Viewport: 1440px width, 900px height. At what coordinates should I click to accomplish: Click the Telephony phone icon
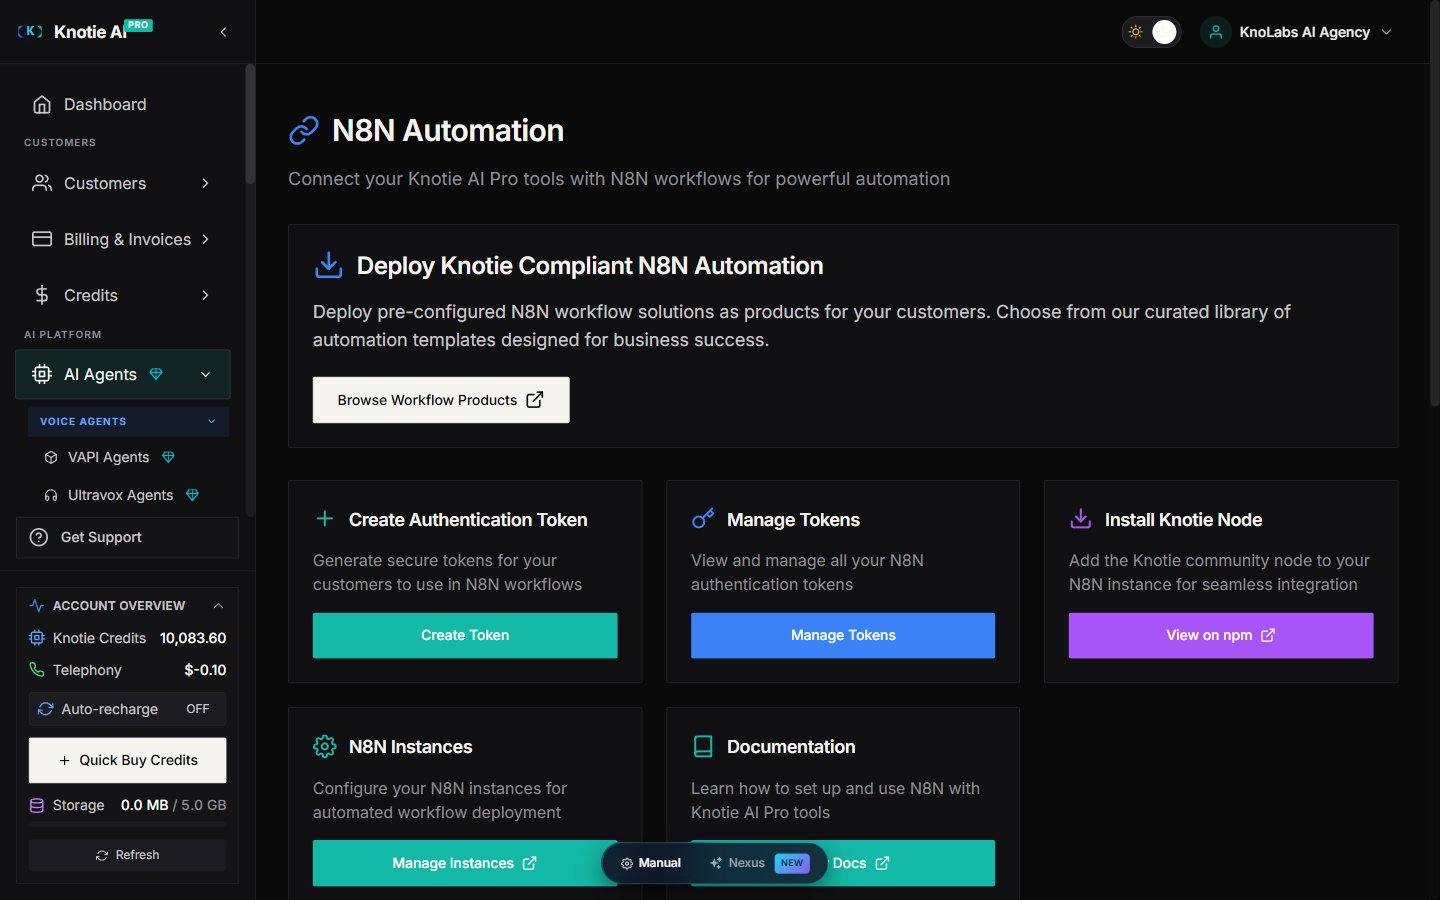(x=37, y=670)
